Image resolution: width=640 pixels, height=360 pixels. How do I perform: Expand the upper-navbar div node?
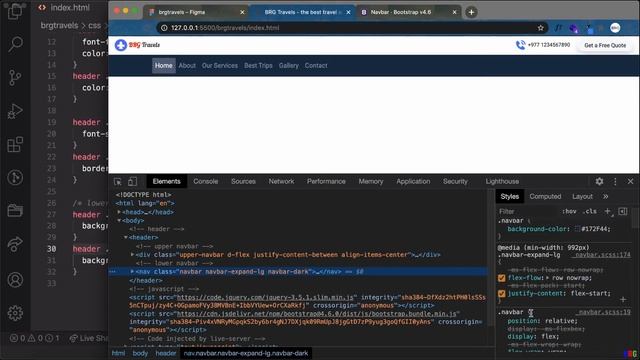(132, 255)
